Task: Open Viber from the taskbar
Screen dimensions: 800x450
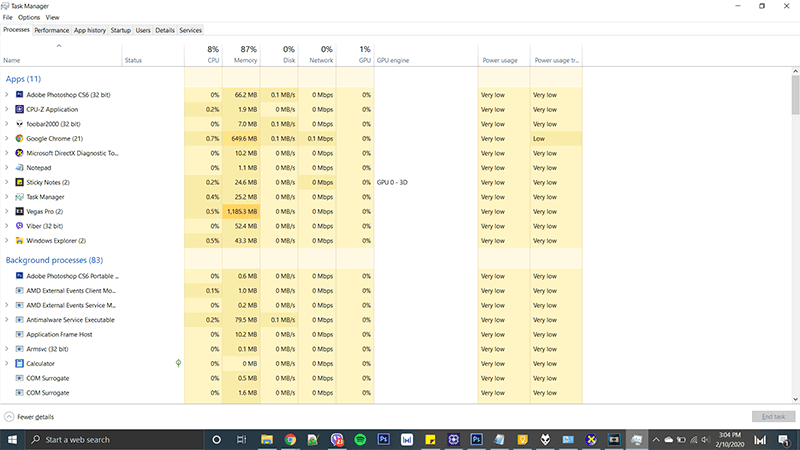Action: coord(337,439)
